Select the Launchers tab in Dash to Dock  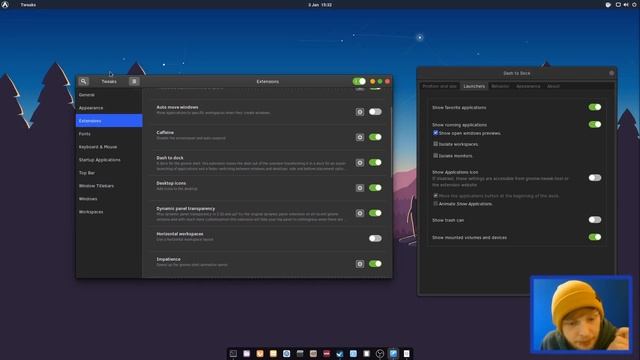pos(474,86)
